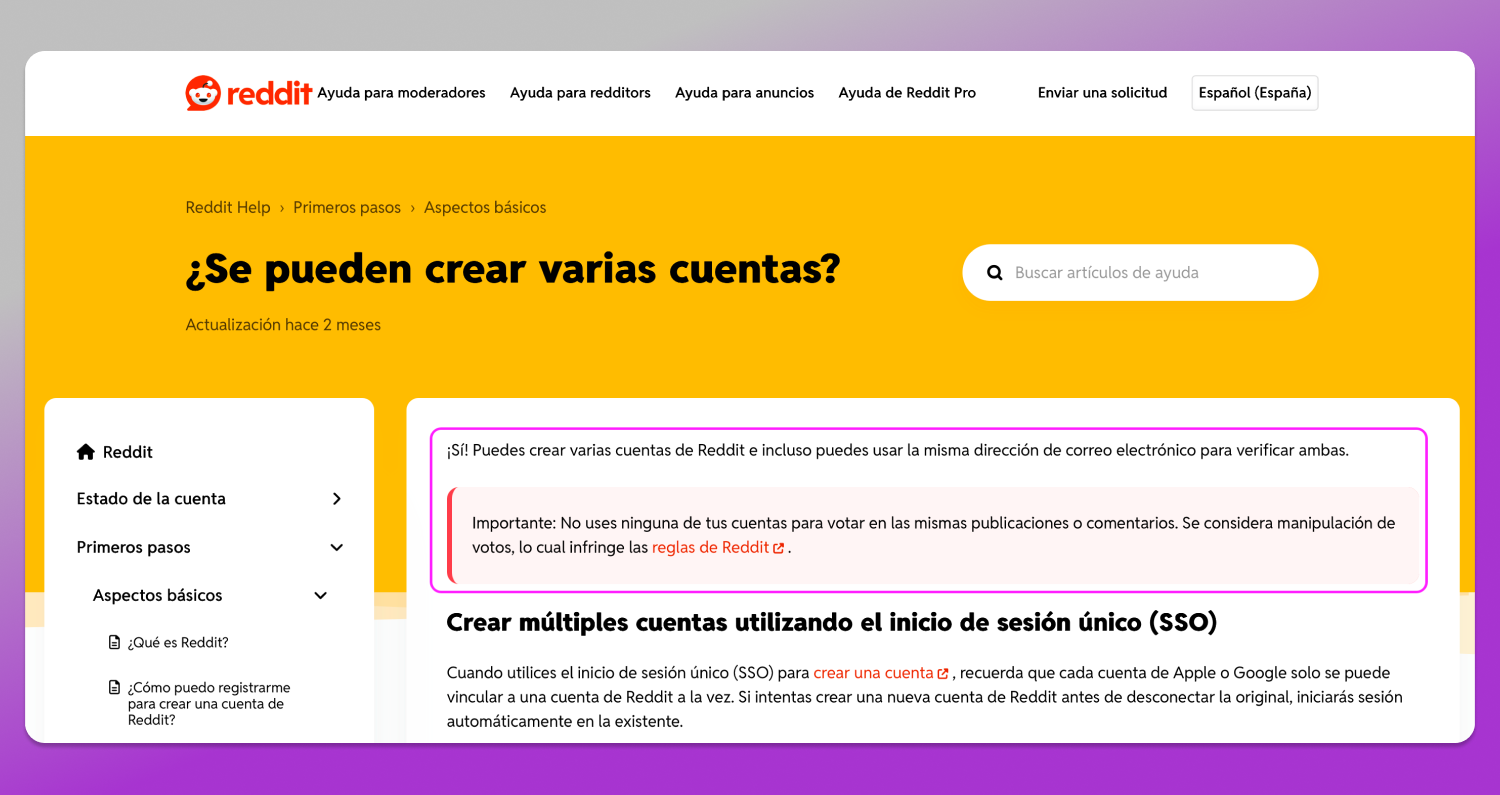This screenshot has height=795, width=1500.
Task: Click external link icon after crear una cuenta
Action: [x=942, y=674]
